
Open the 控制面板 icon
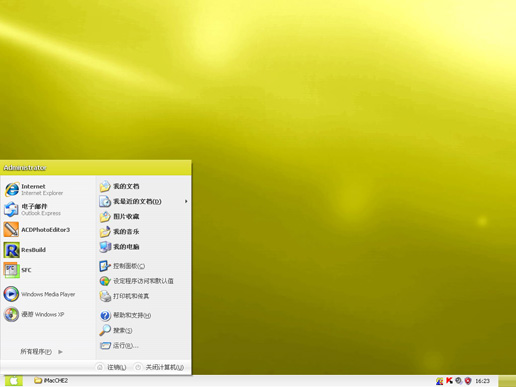tap(105, 266)
